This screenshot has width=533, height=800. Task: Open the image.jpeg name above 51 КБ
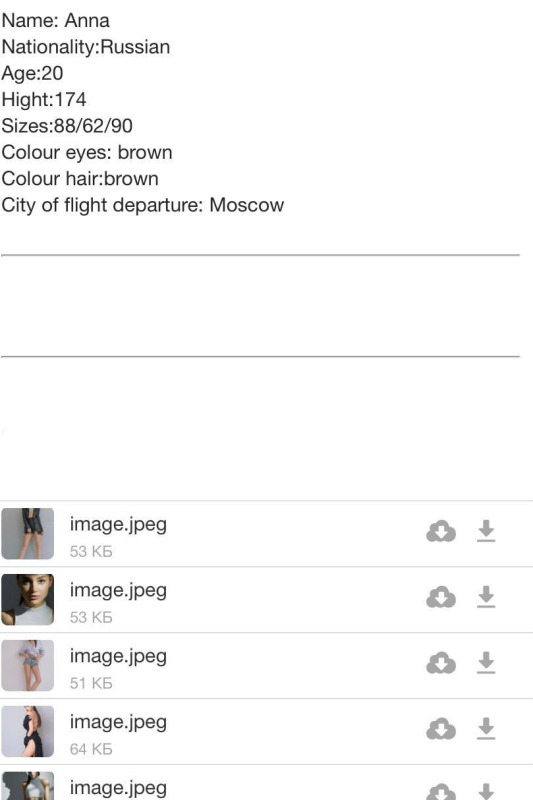[x=118, y=657]
